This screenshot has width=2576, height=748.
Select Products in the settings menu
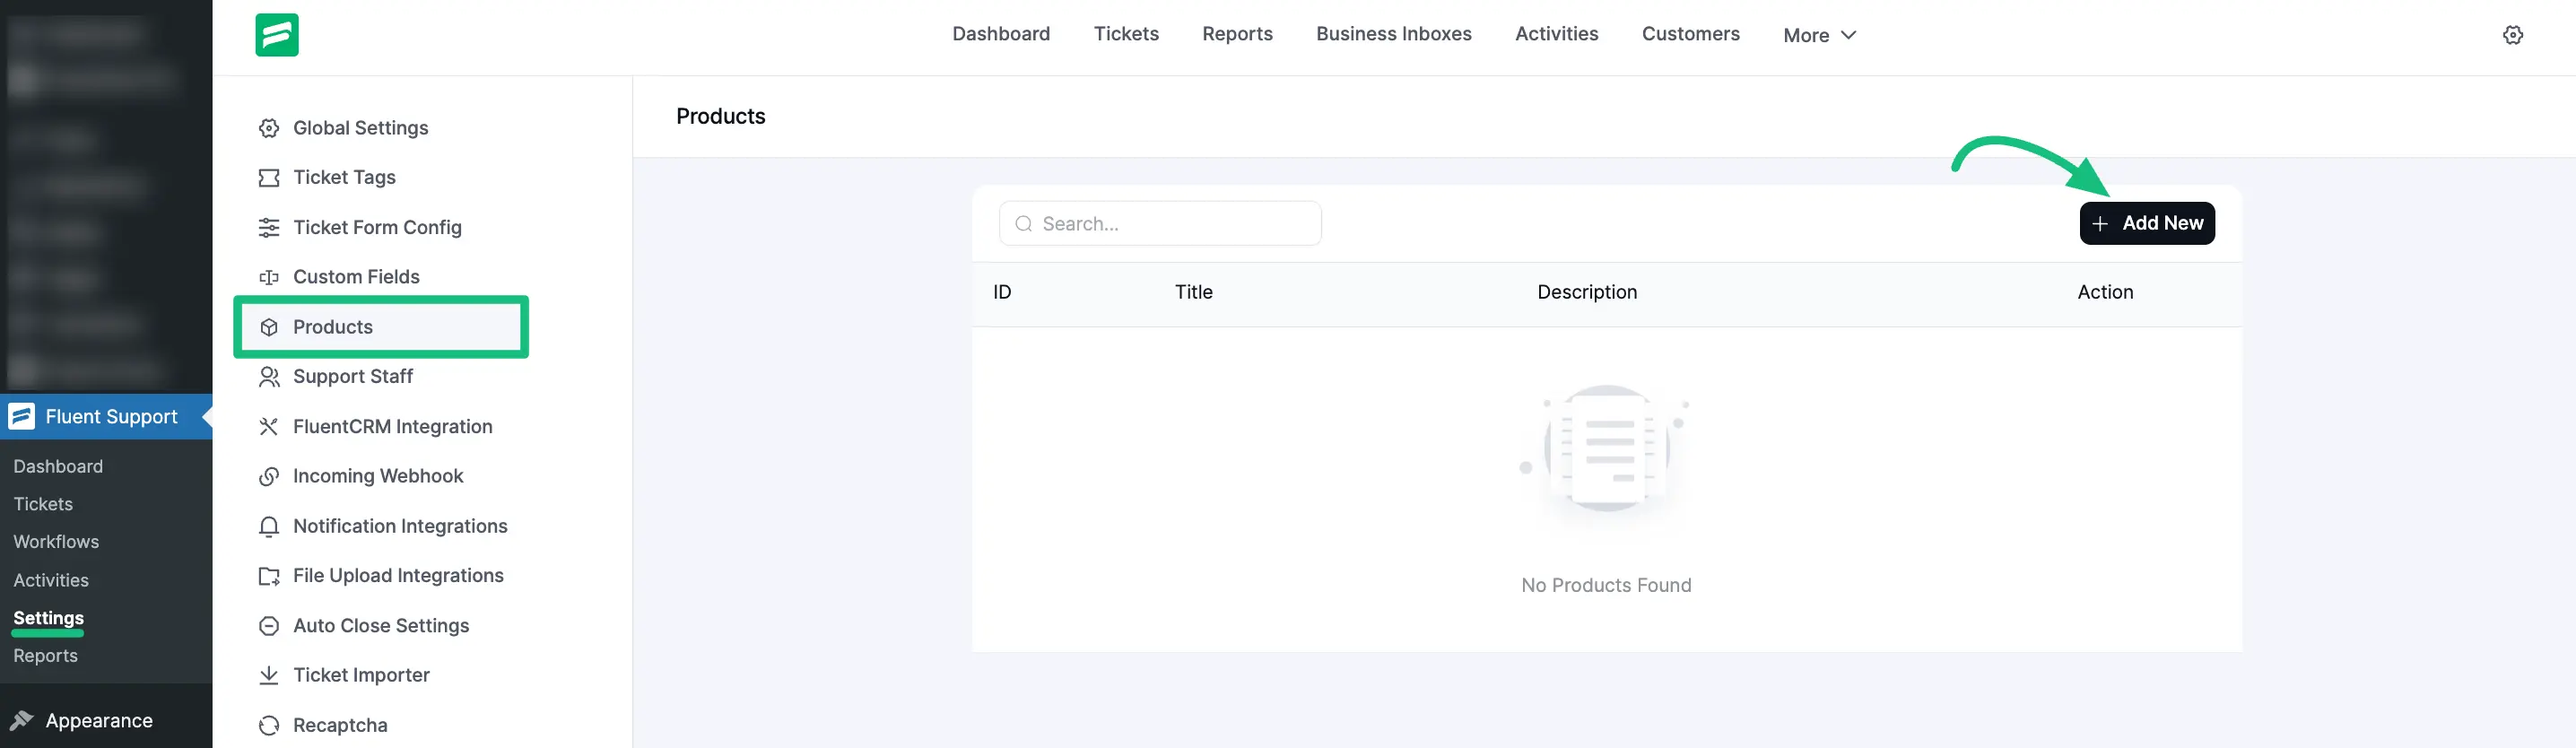pos(381,327)
